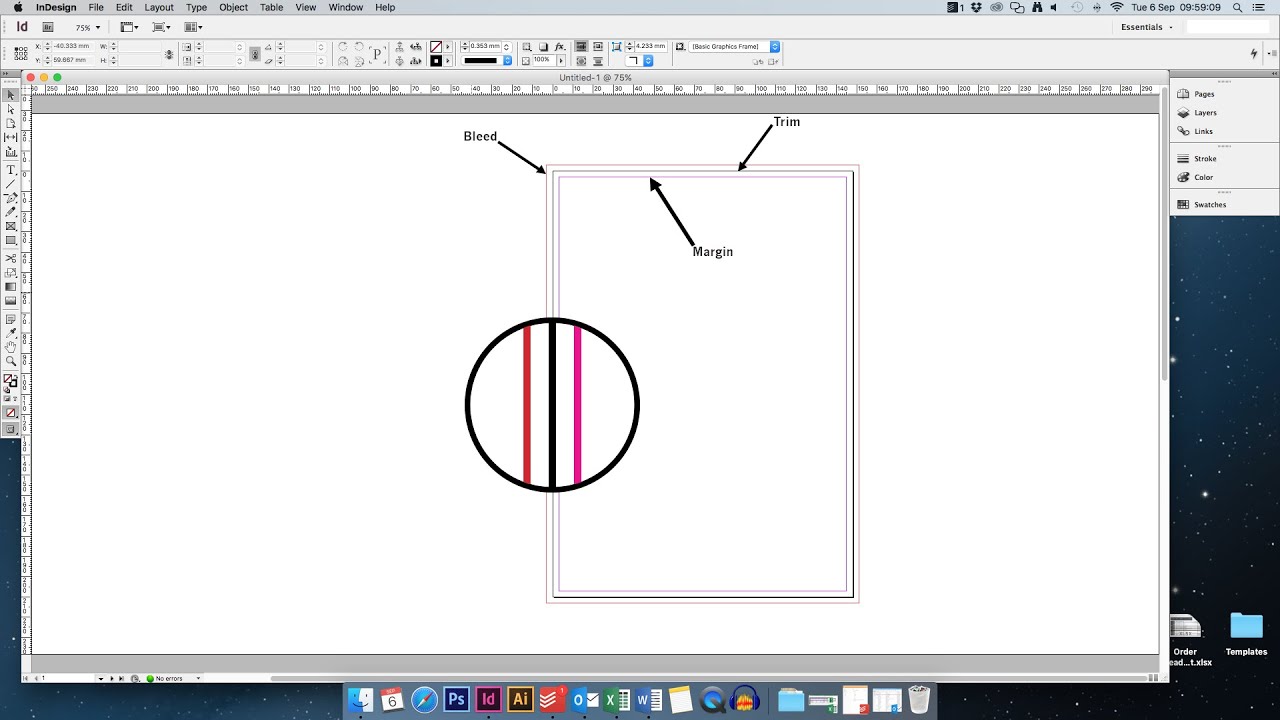The image size is (1280, 720).
Task: Open the Layout menu
Action: pos(159,7)
